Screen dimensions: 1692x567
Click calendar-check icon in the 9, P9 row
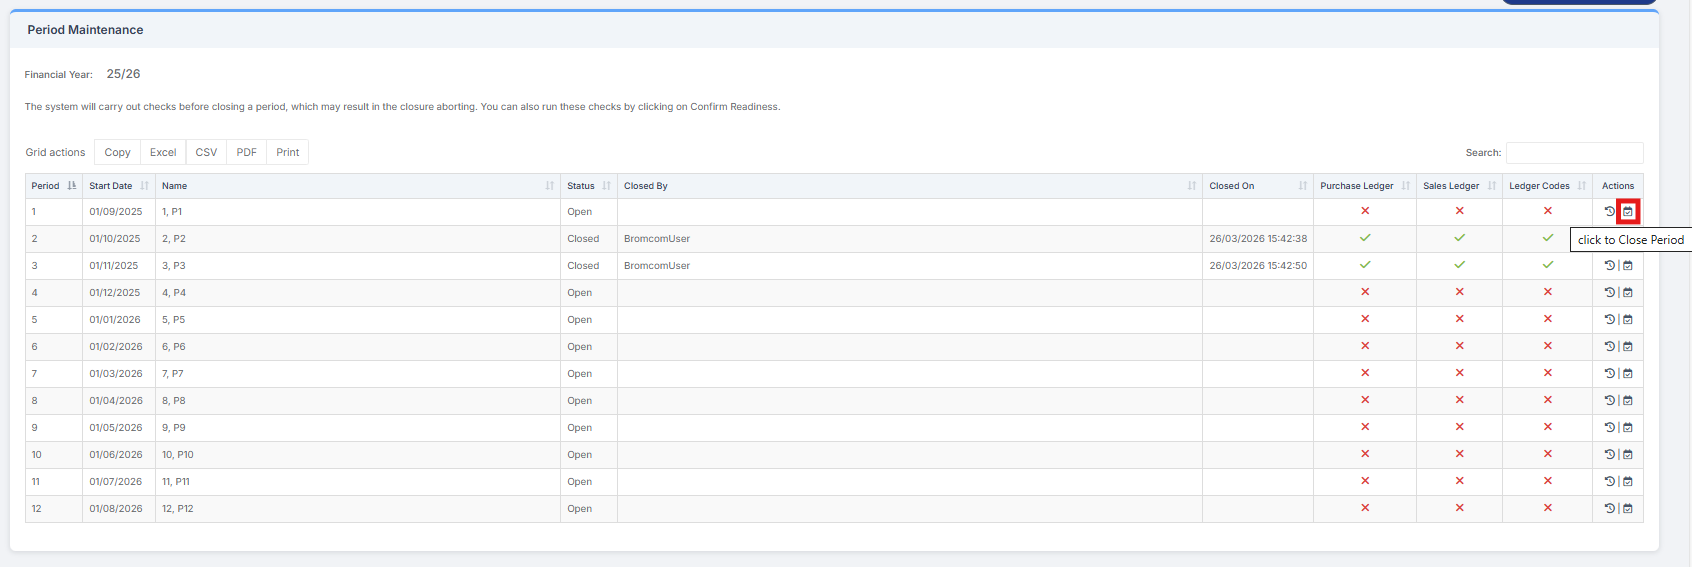(1628, 428)
